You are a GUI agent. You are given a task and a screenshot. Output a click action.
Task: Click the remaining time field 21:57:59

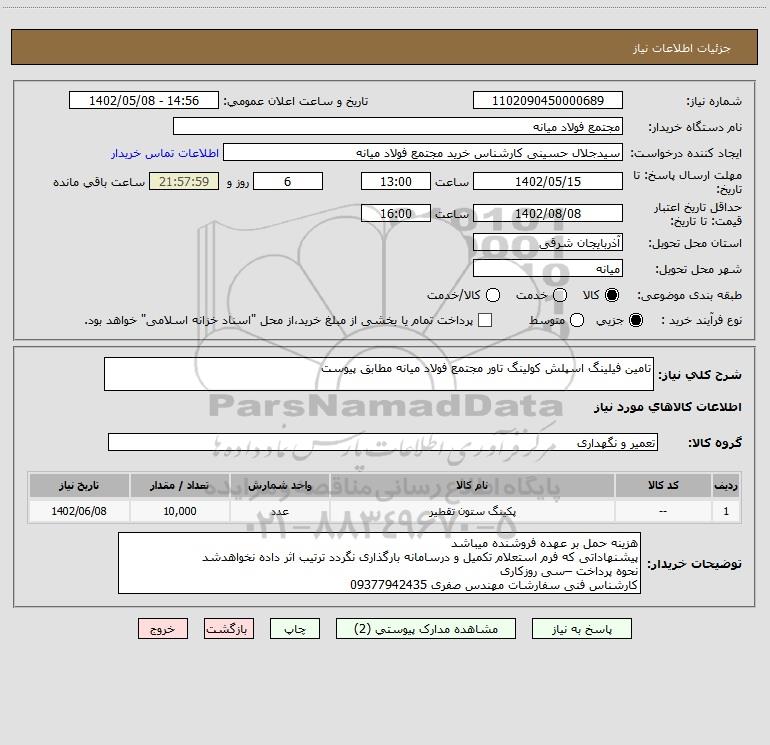tap(184, 181)
